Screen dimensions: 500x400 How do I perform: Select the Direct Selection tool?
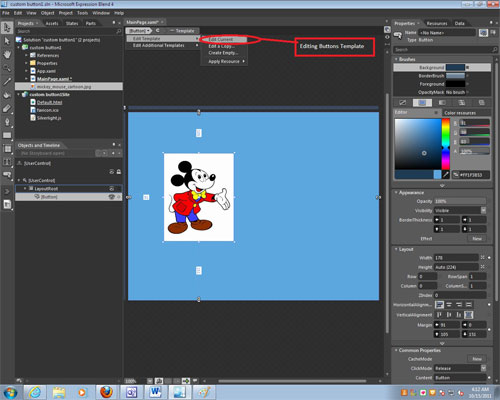[x=7, y=41]
